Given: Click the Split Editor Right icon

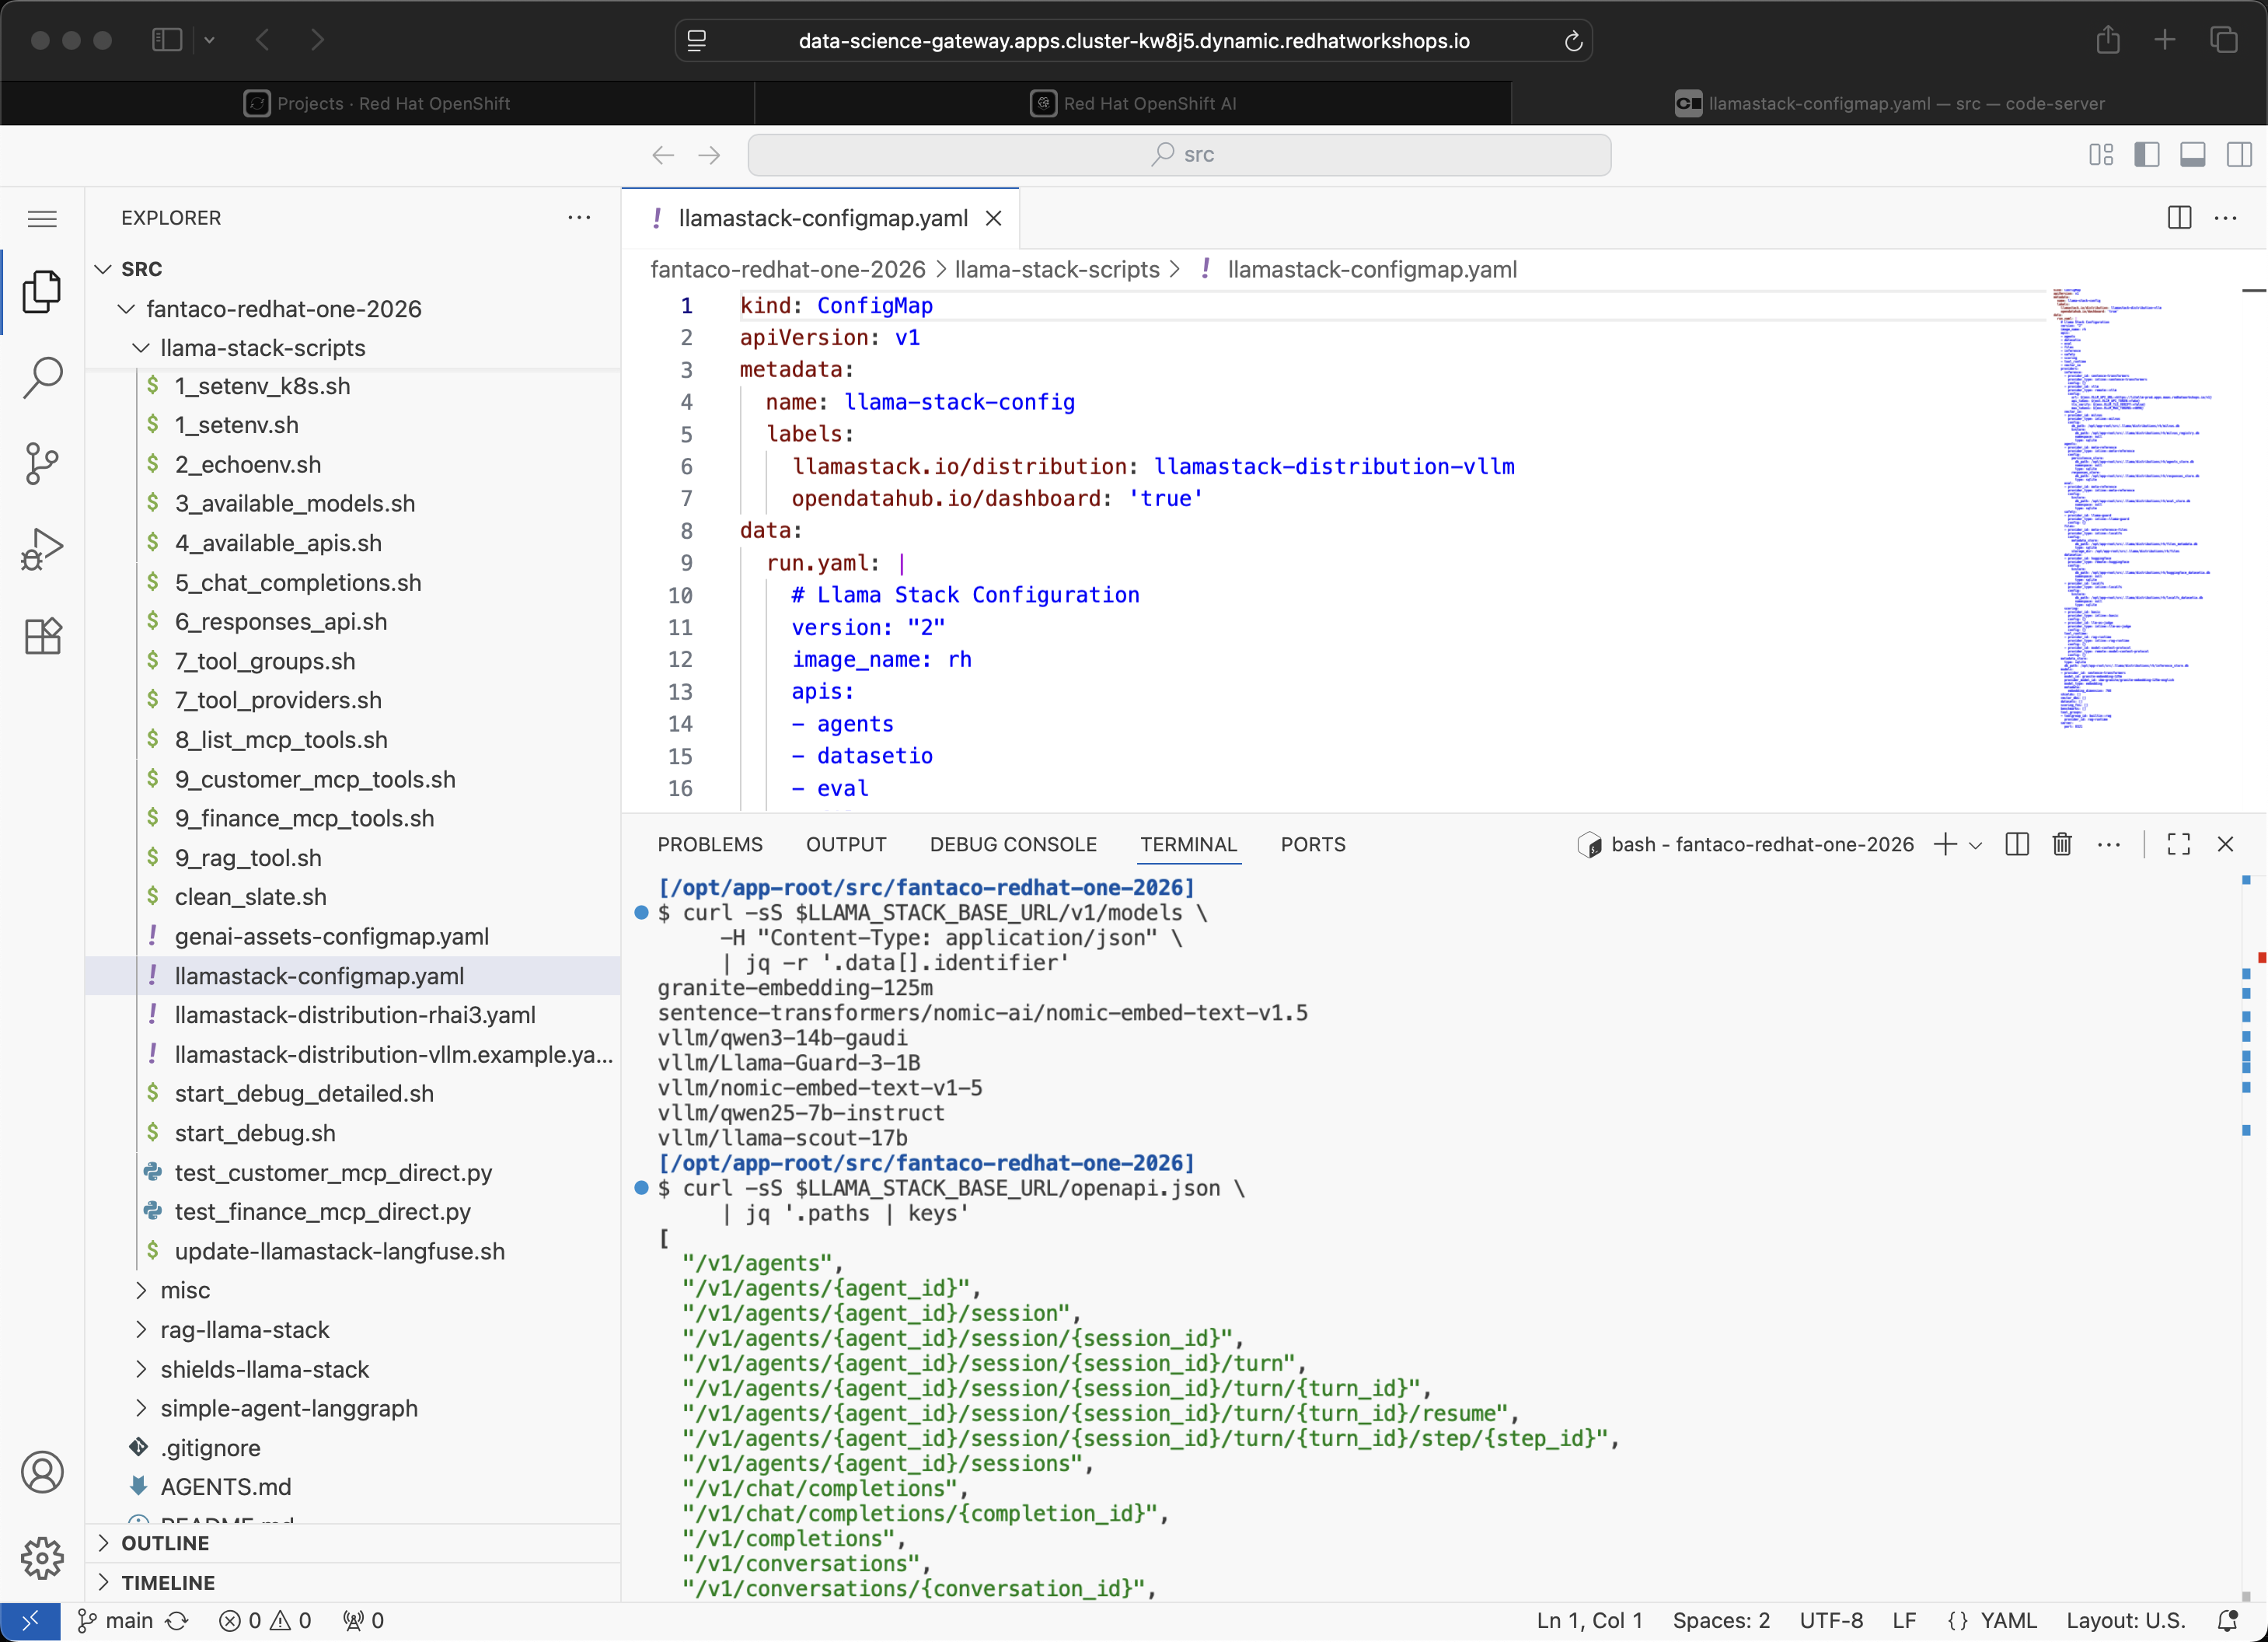Looking at the screenshot, I should click(2179, 218).
